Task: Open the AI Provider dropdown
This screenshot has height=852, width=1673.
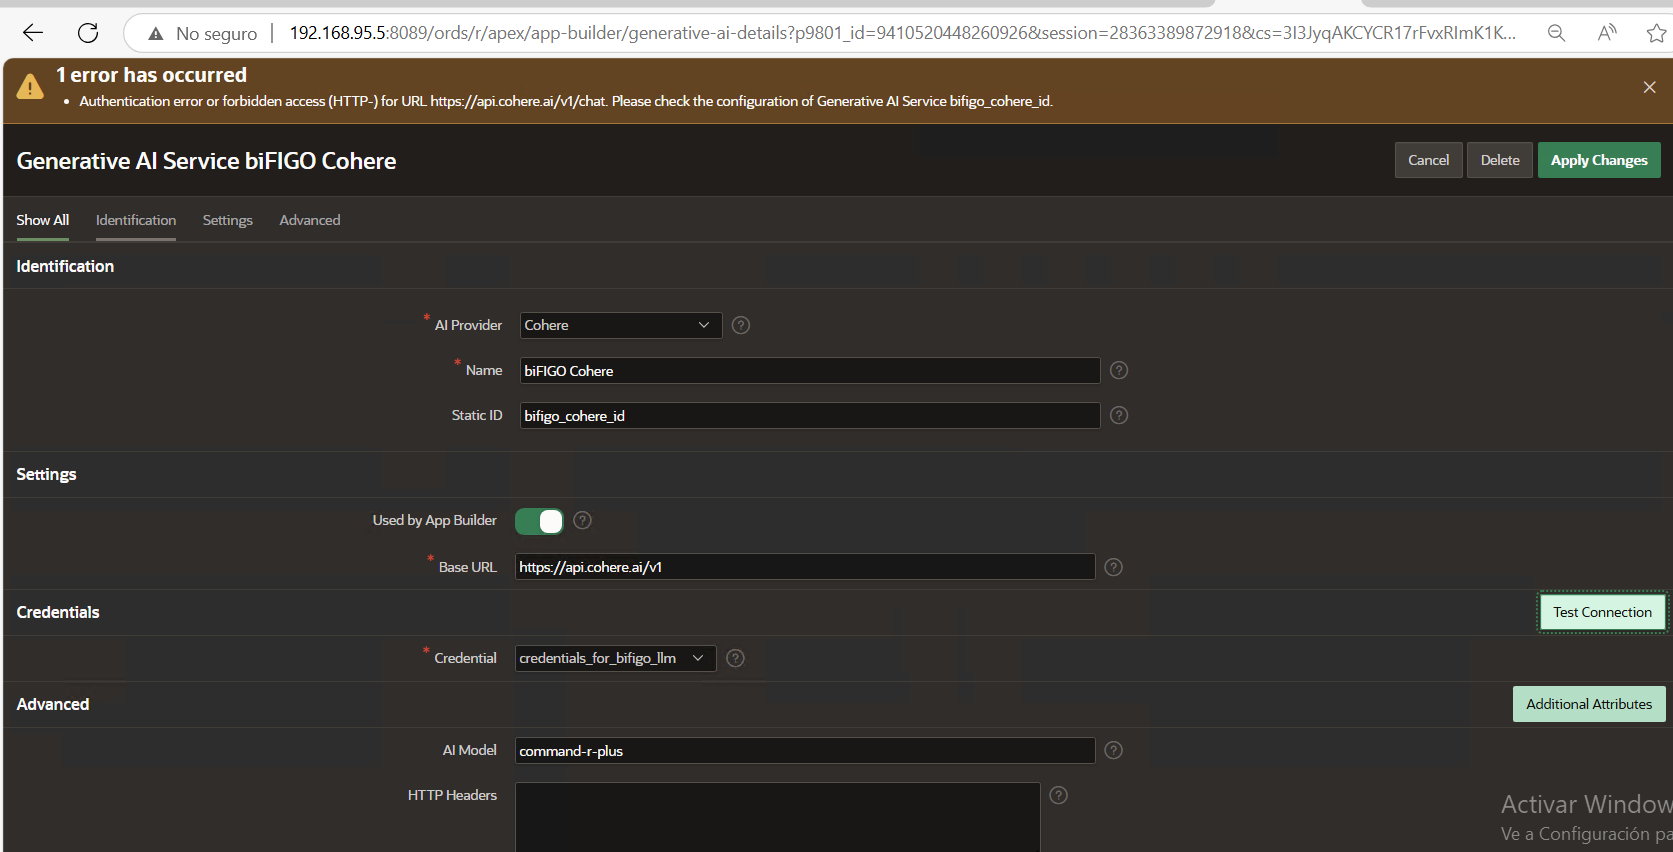Action: point(621,325)
